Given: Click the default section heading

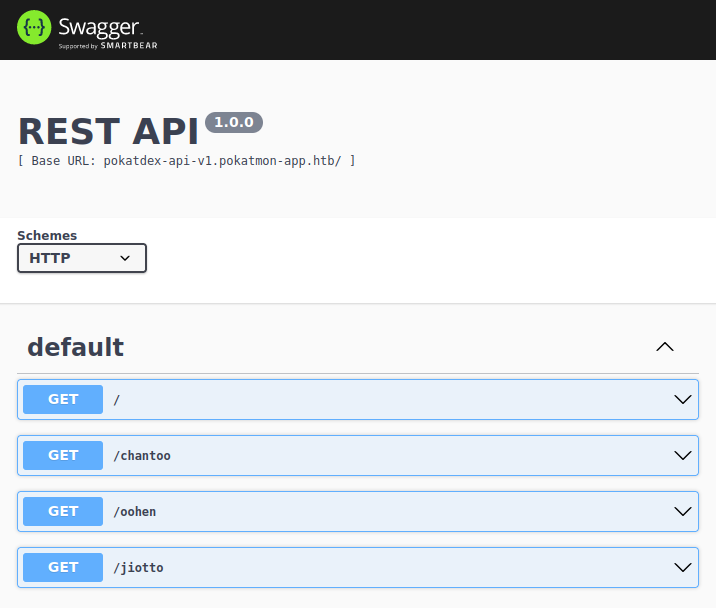Looking at the screenshot, I should [x=75, y=347].
